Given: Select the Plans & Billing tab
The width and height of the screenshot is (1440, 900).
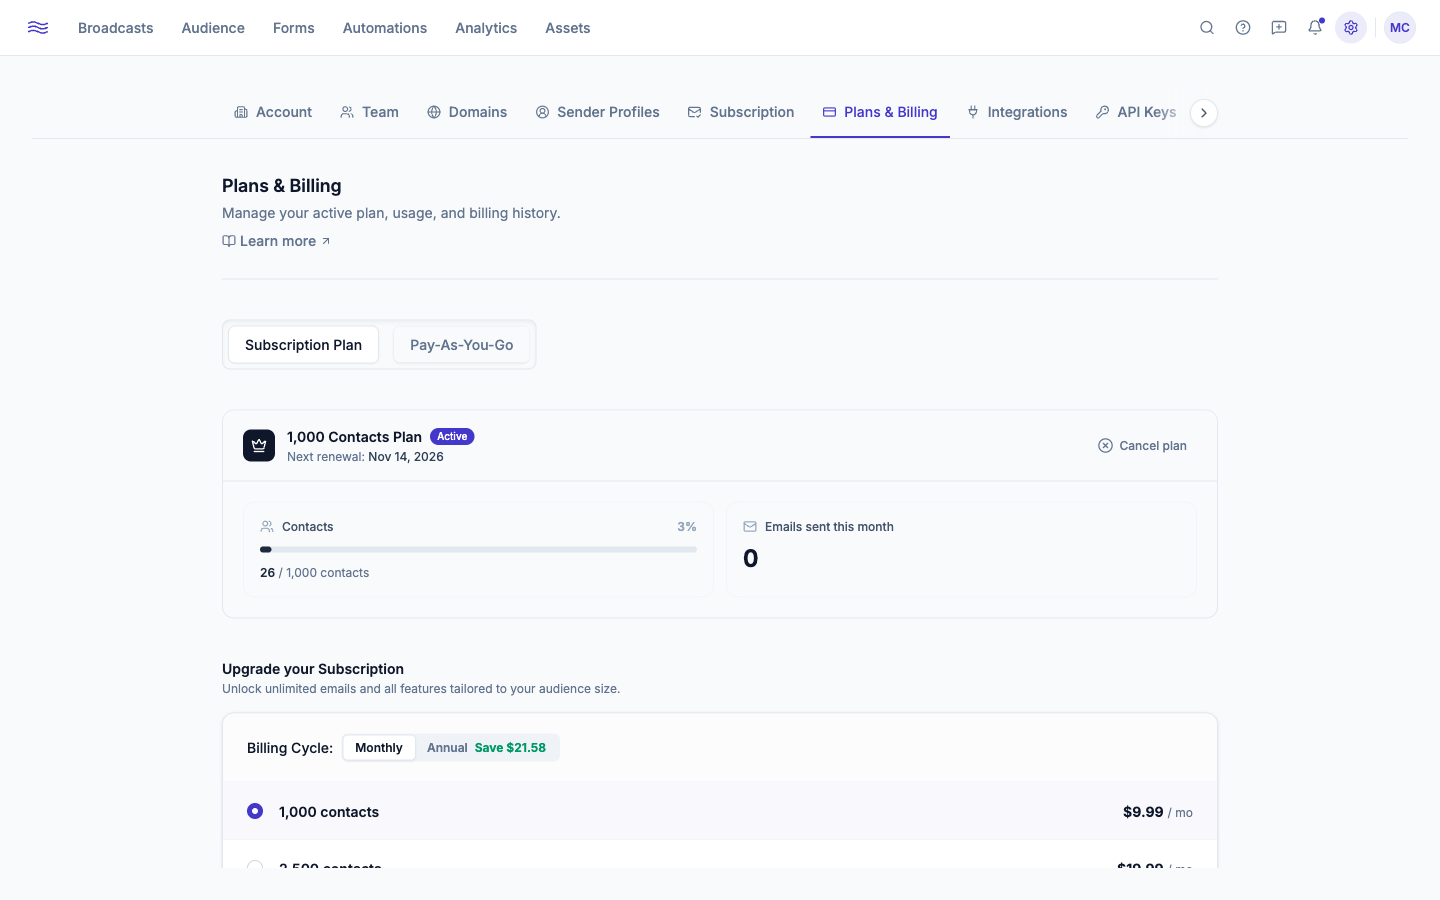Looking at the screenshot, I should point(880,112).
